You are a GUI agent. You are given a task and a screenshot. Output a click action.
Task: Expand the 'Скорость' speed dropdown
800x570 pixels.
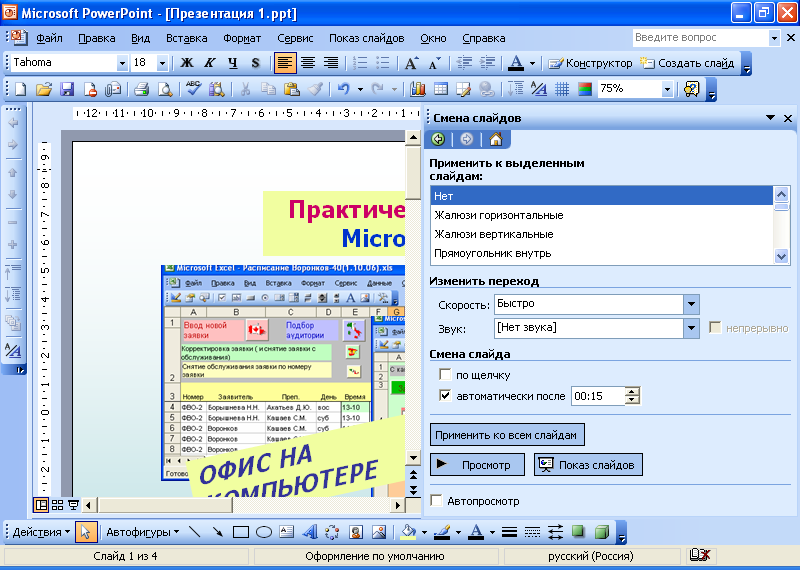[691, 304]
